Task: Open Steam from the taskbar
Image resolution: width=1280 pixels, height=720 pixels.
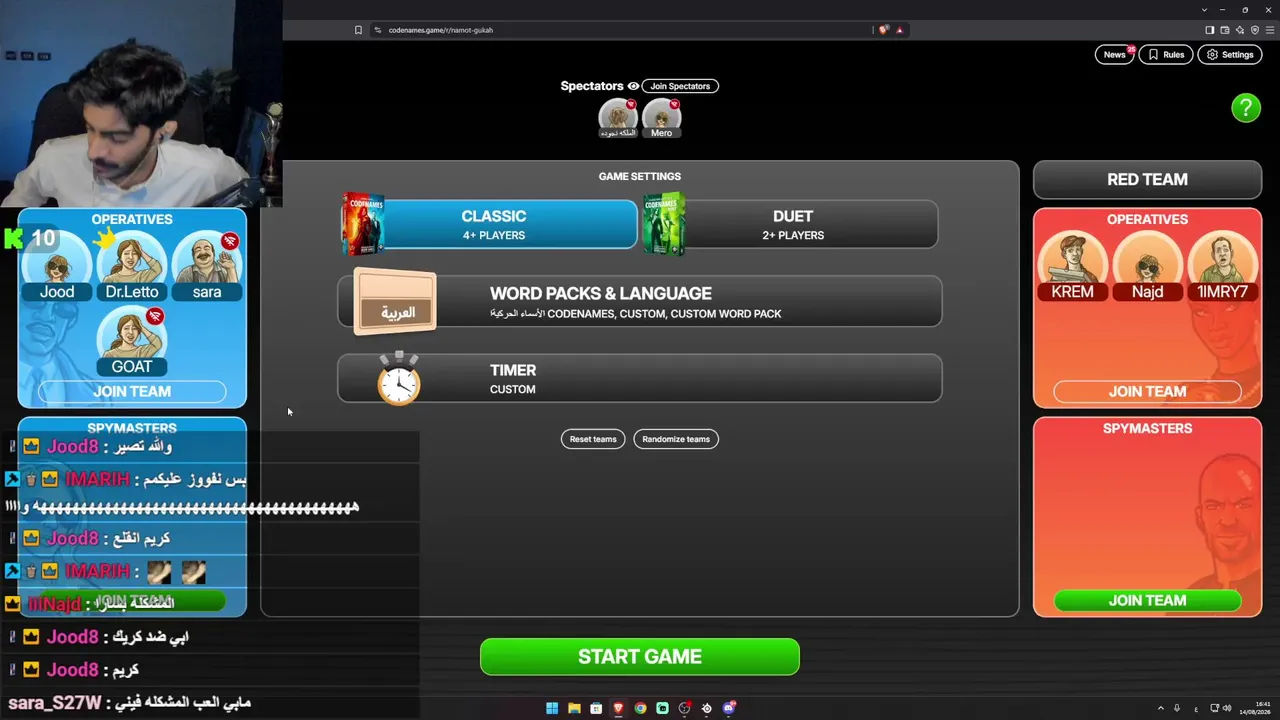Action: (707, 708)
